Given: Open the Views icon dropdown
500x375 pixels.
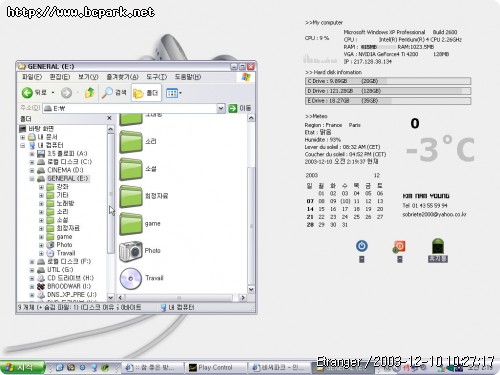Looking at the screenshot, I should (x=174, y=93).
